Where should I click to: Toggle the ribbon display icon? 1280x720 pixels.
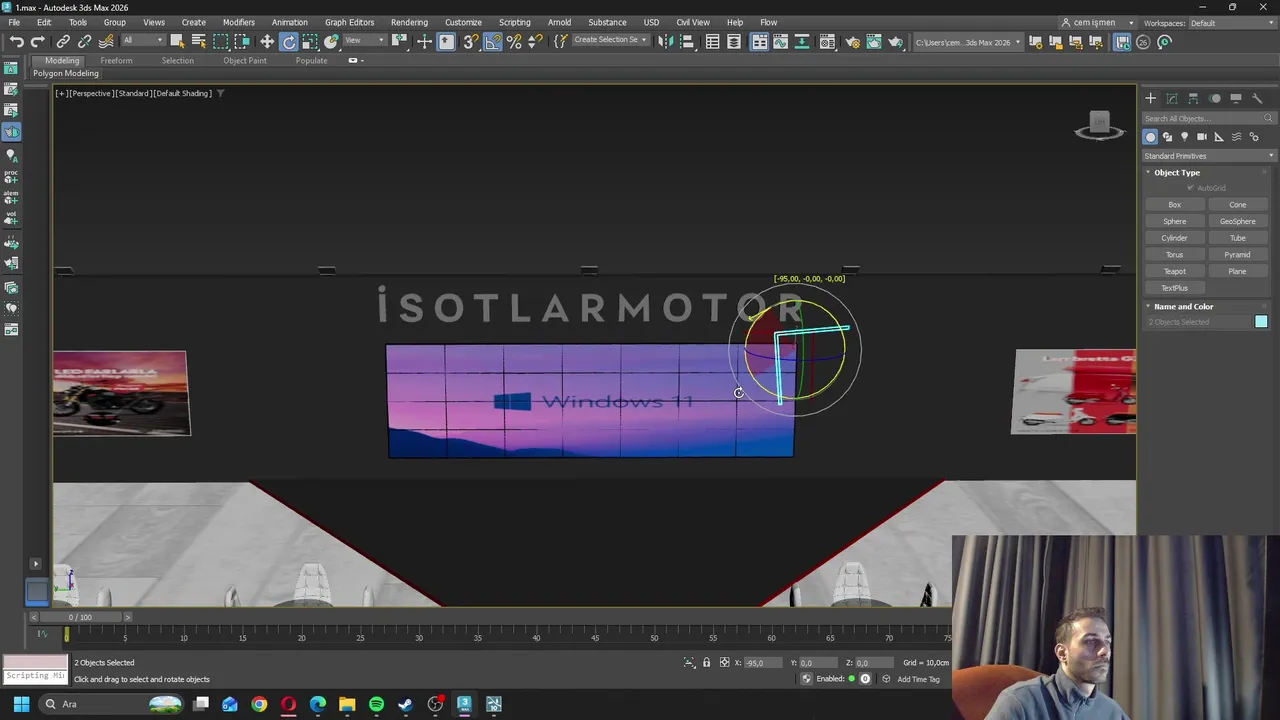(x=760, y=41)
